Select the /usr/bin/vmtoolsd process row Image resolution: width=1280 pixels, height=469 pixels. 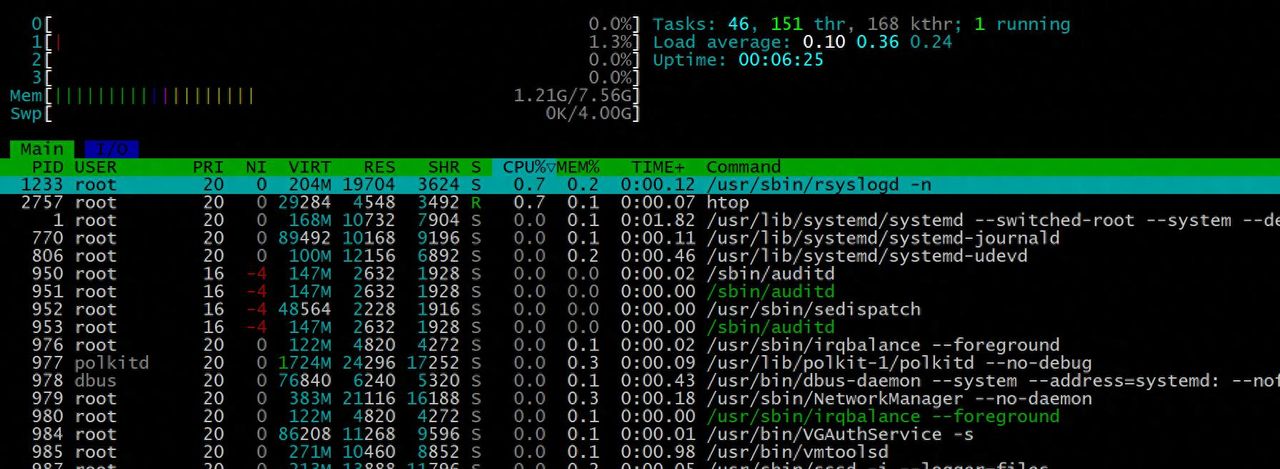click(640, 452)
